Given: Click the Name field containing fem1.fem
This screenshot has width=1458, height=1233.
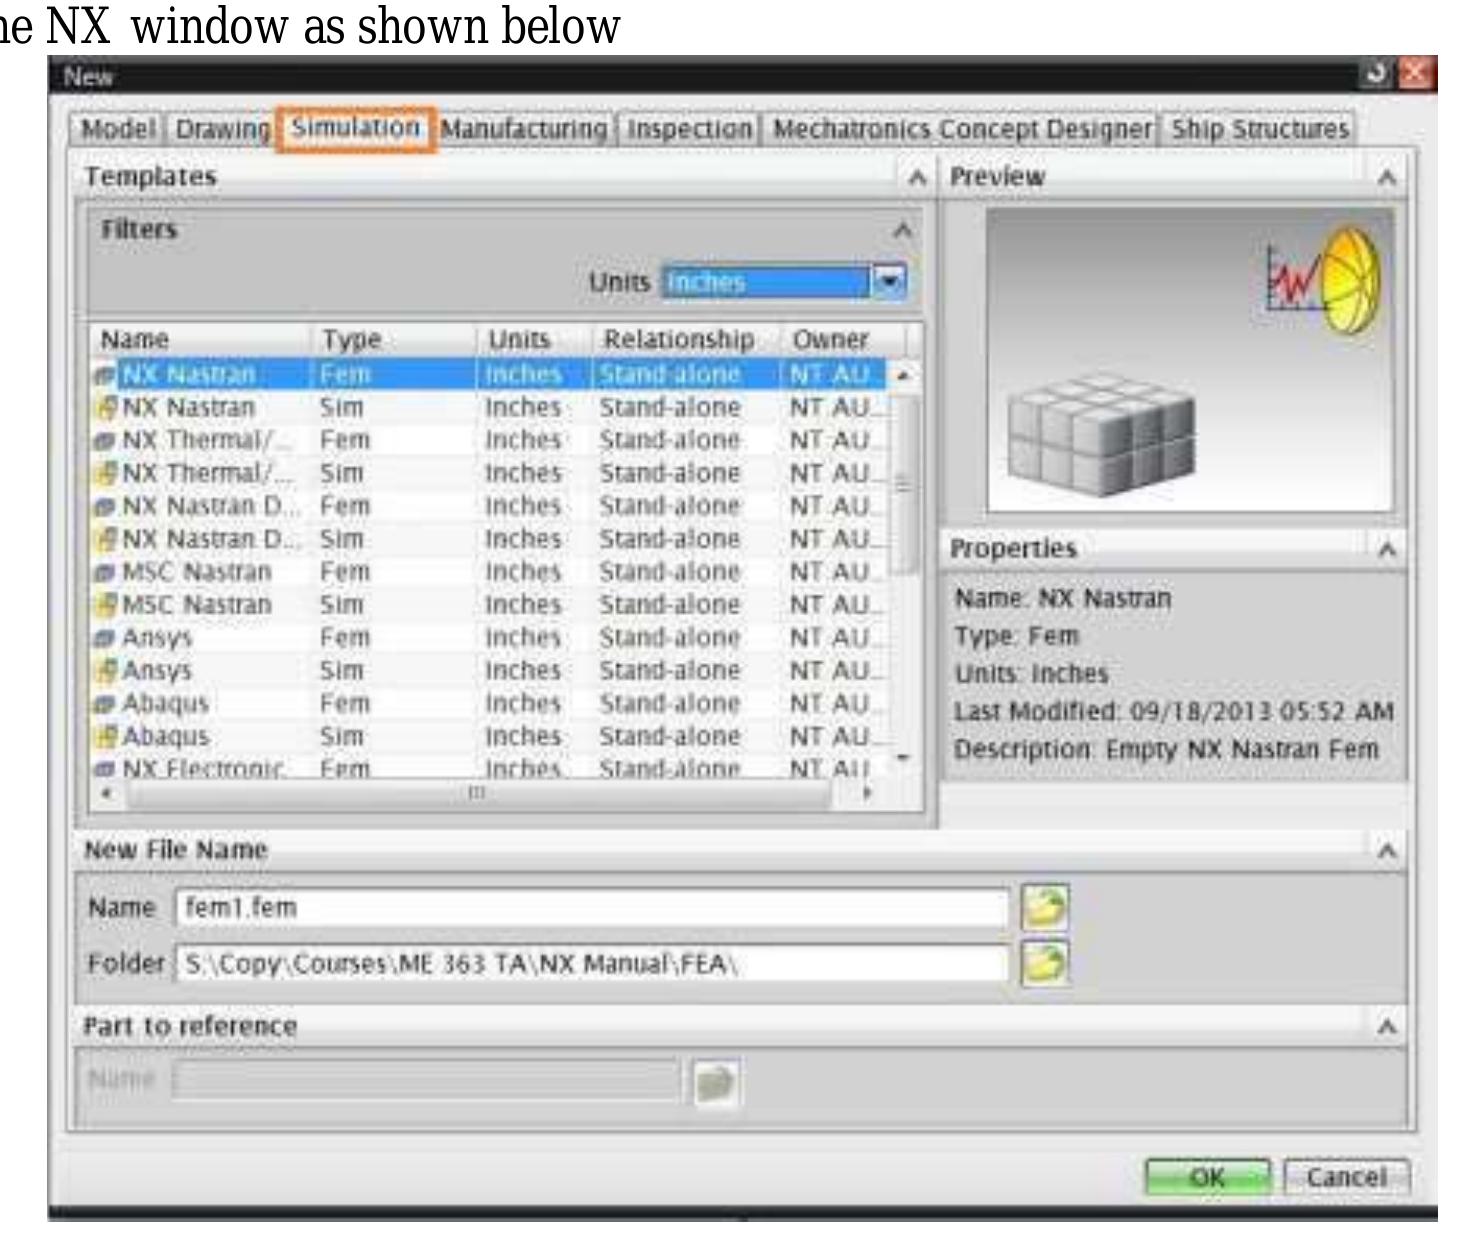Looking at the screenshot, I should coord(592,908).
